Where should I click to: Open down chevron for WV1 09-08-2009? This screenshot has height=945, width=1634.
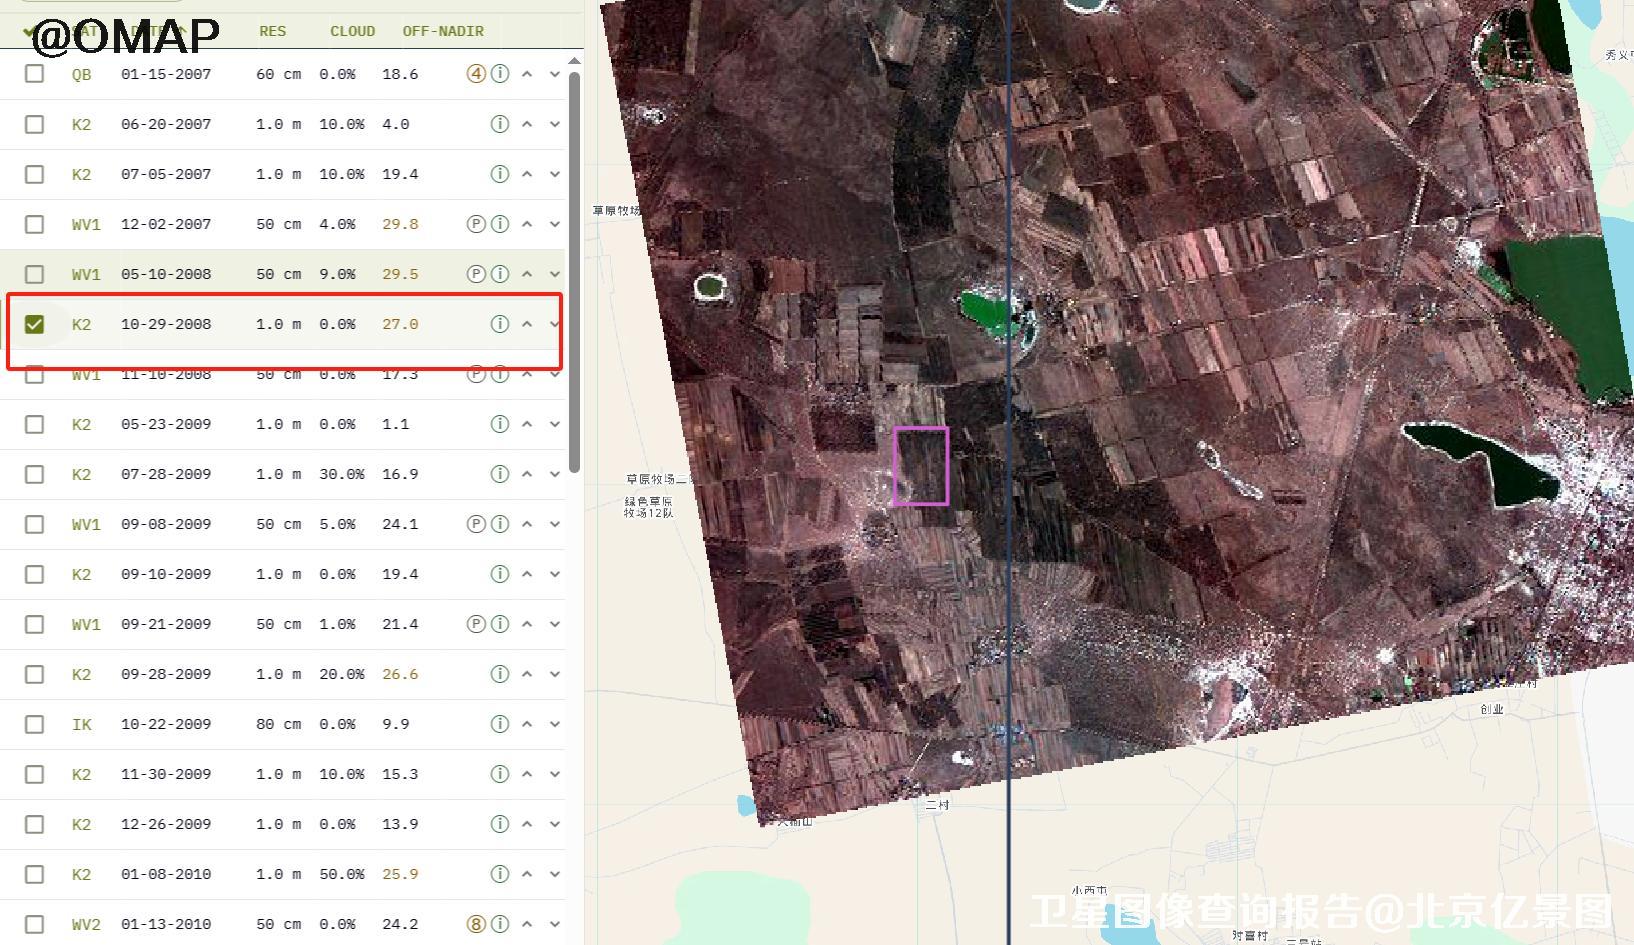pyautogui.click(x=555, y=524)
